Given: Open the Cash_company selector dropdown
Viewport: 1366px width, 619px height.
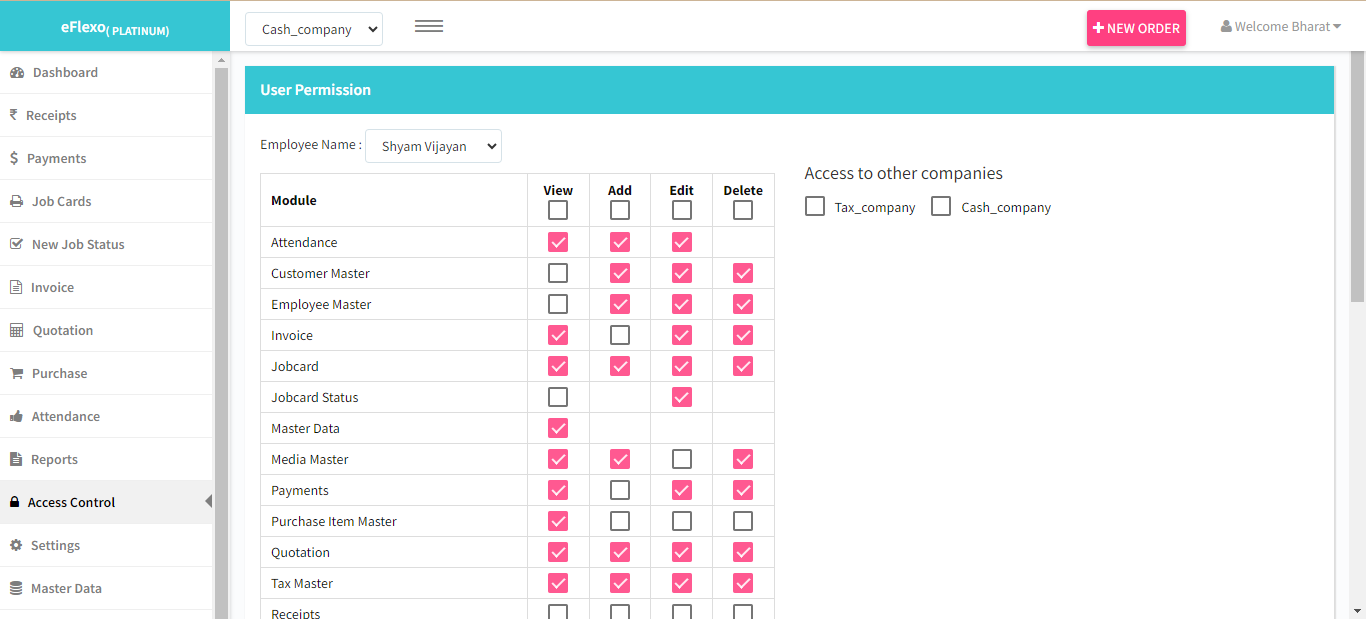Looking at the screenshot, I should (313, 29).
